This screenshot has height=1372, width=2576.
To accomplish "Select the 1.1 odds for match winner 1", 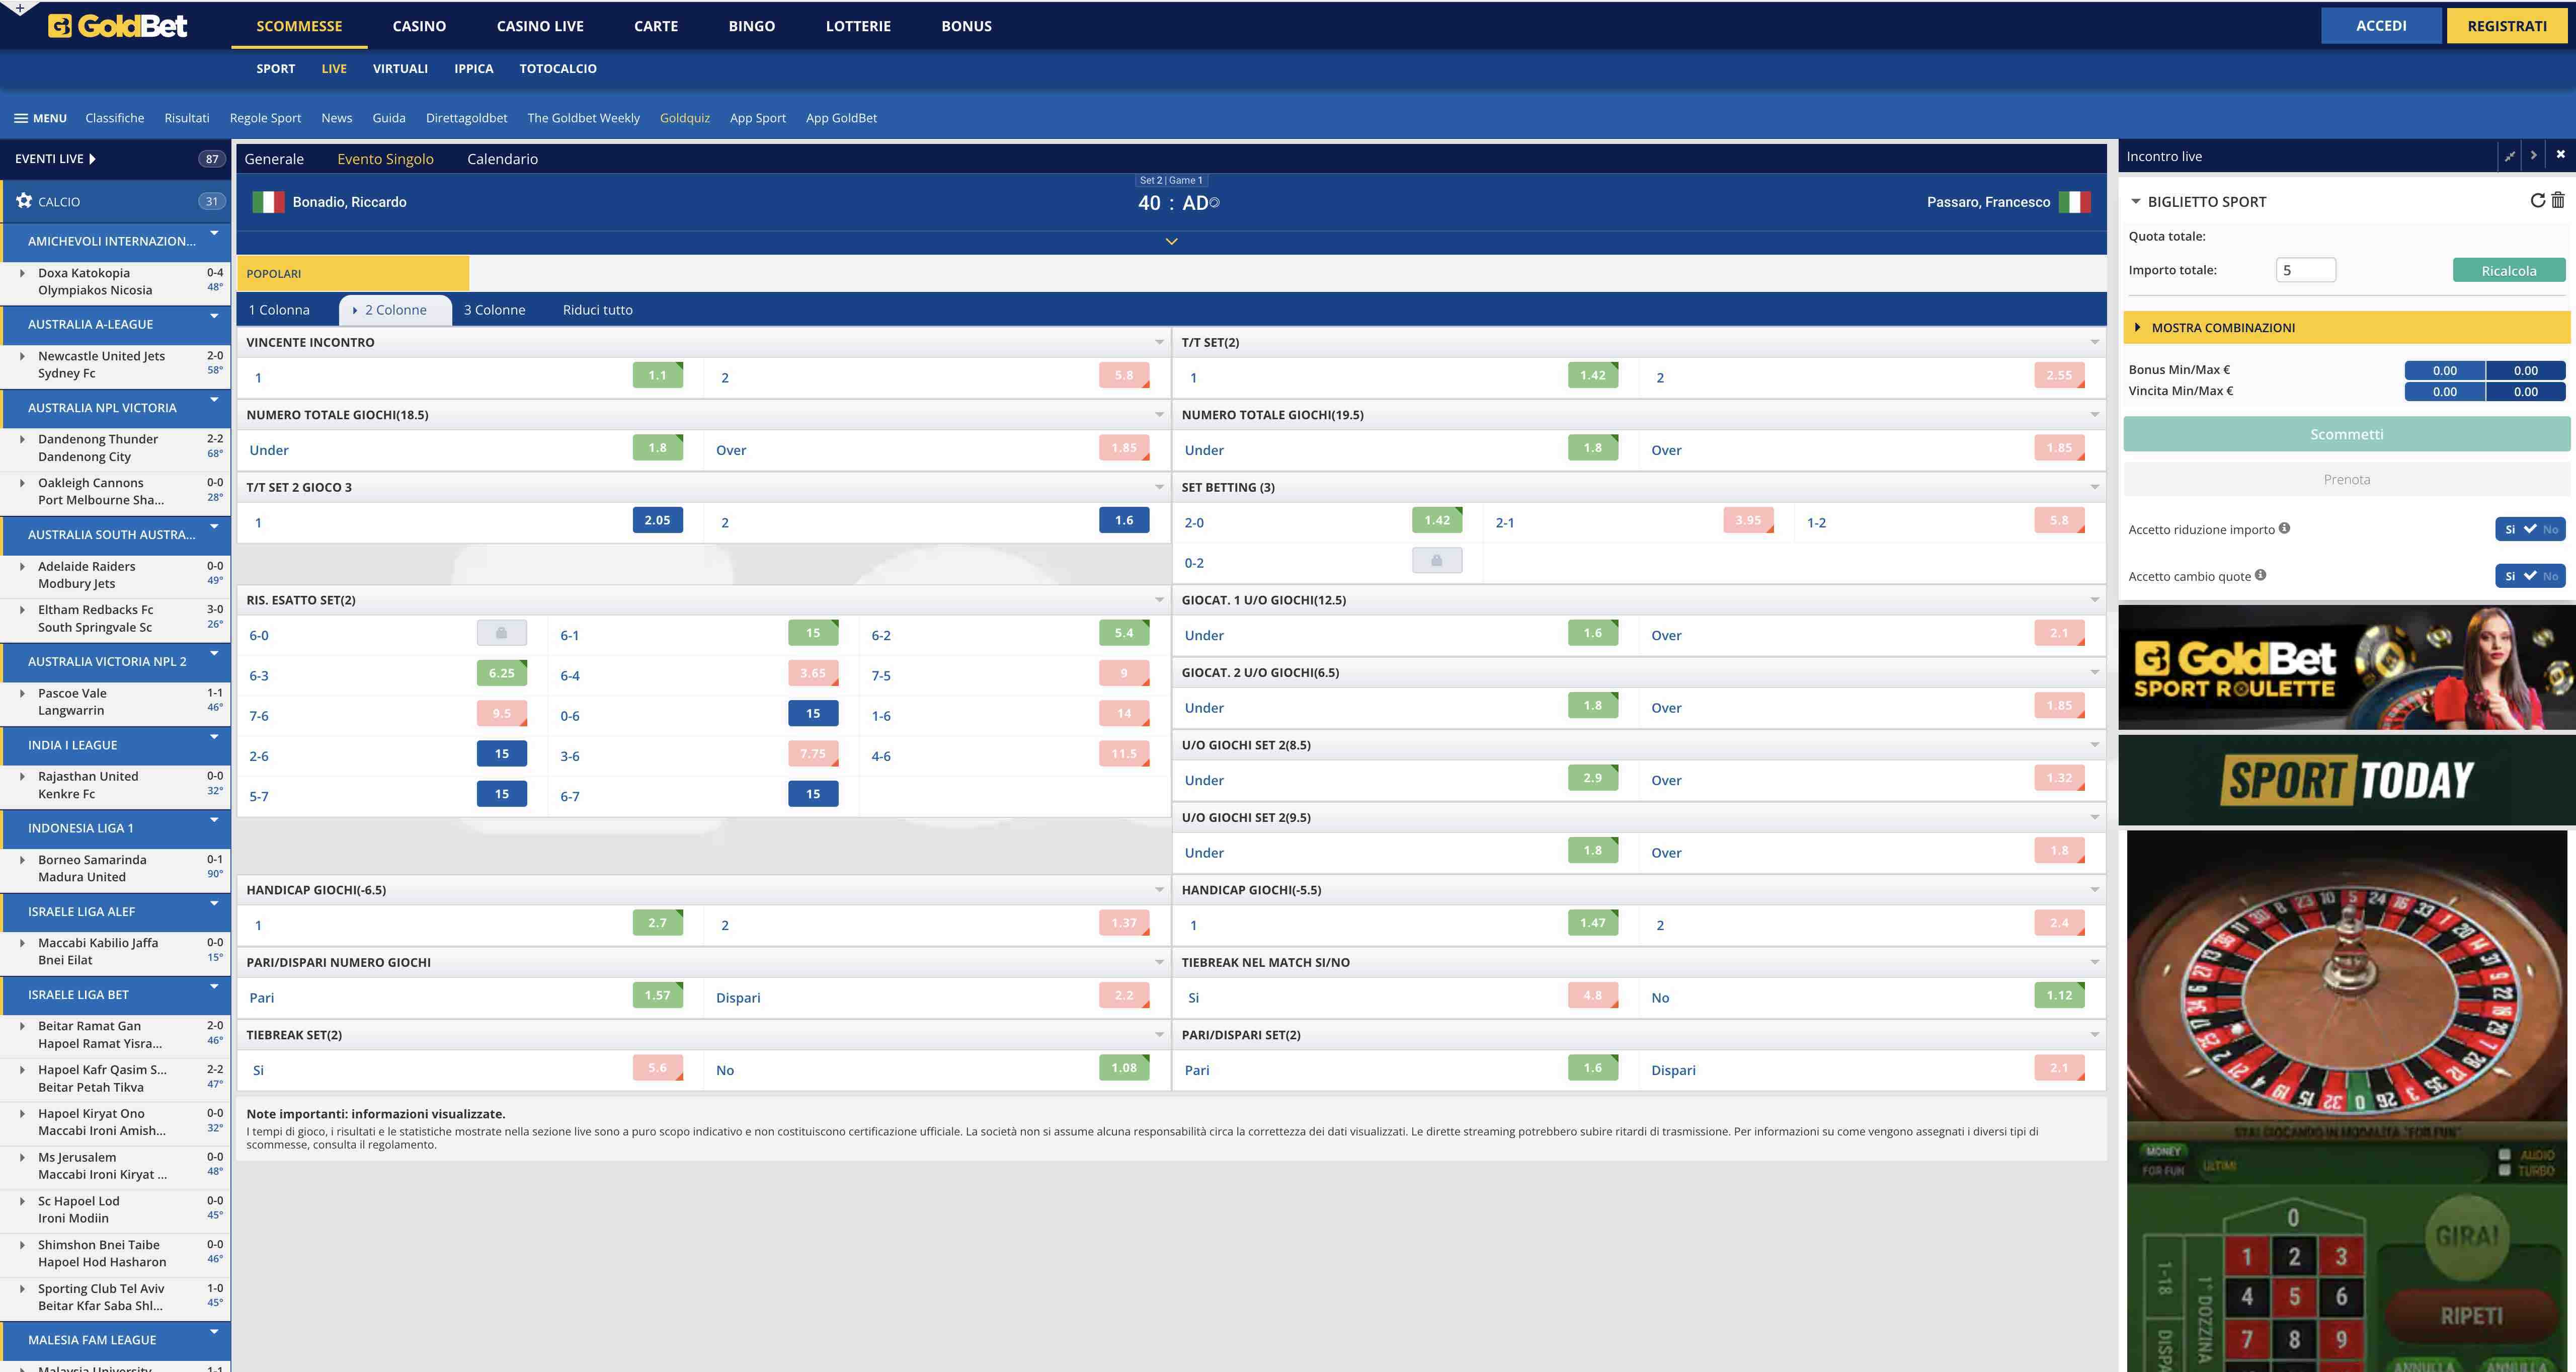I will click(x=657, y=376).
